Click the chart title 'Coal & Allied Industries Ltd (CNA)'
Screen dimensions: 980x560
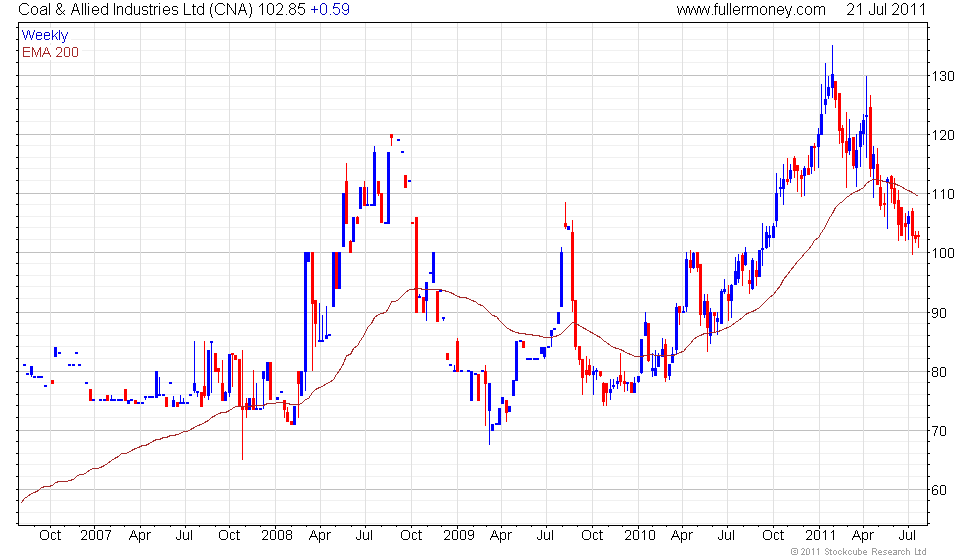point(136,10)
